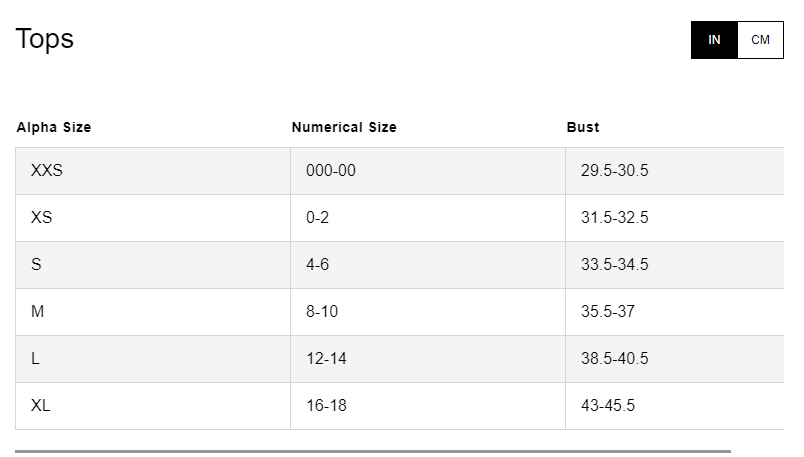The height and width of the screenshot is (457, 804).
Task: Click the horizontal scrollbar below the table
Action: [x=373, y=451]
